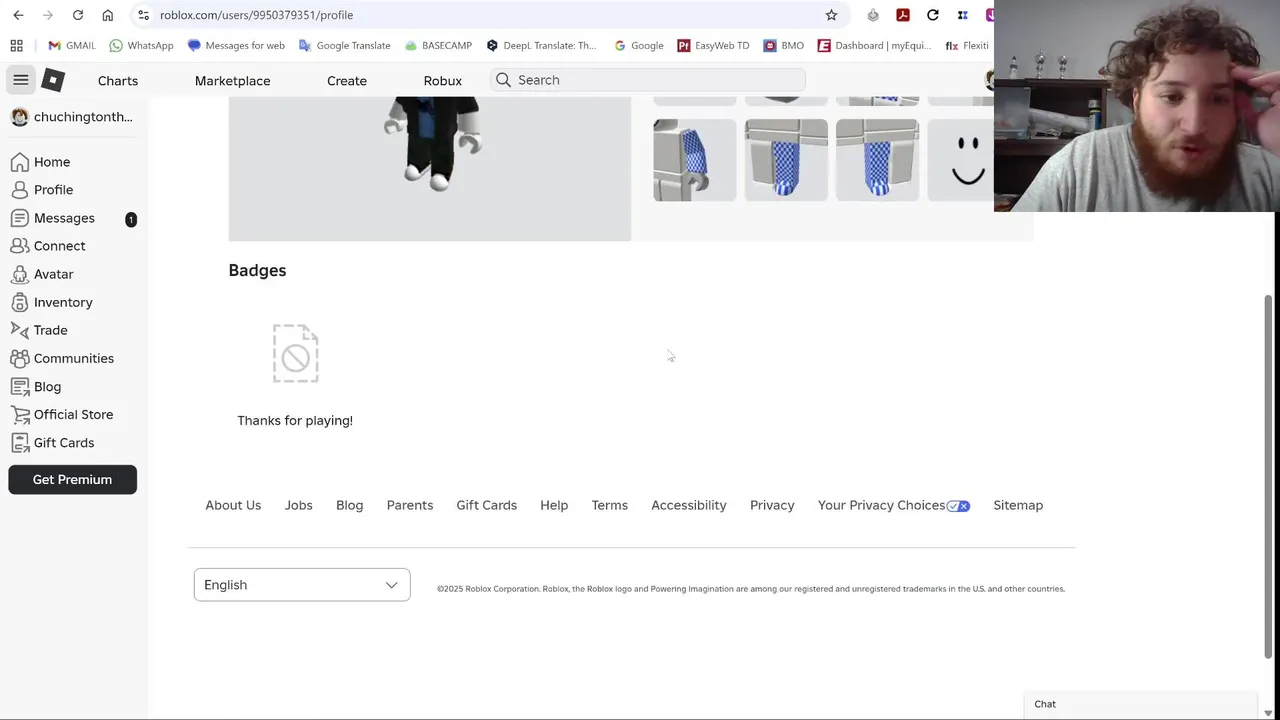The image size is (1280, 720).
Task: Bookmark this page with star icon
Action: (831, 15)
